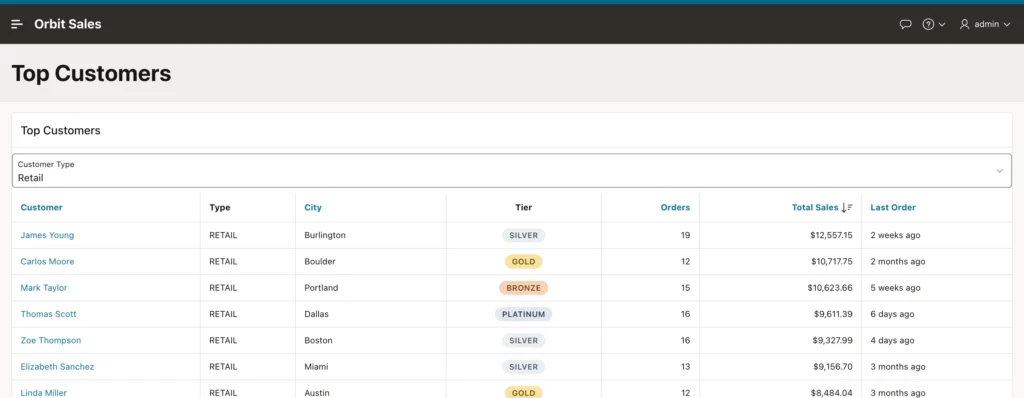Viewport: 1024px width, 398px height.
Task: Select the Tier column header
Action: [524, 207]
